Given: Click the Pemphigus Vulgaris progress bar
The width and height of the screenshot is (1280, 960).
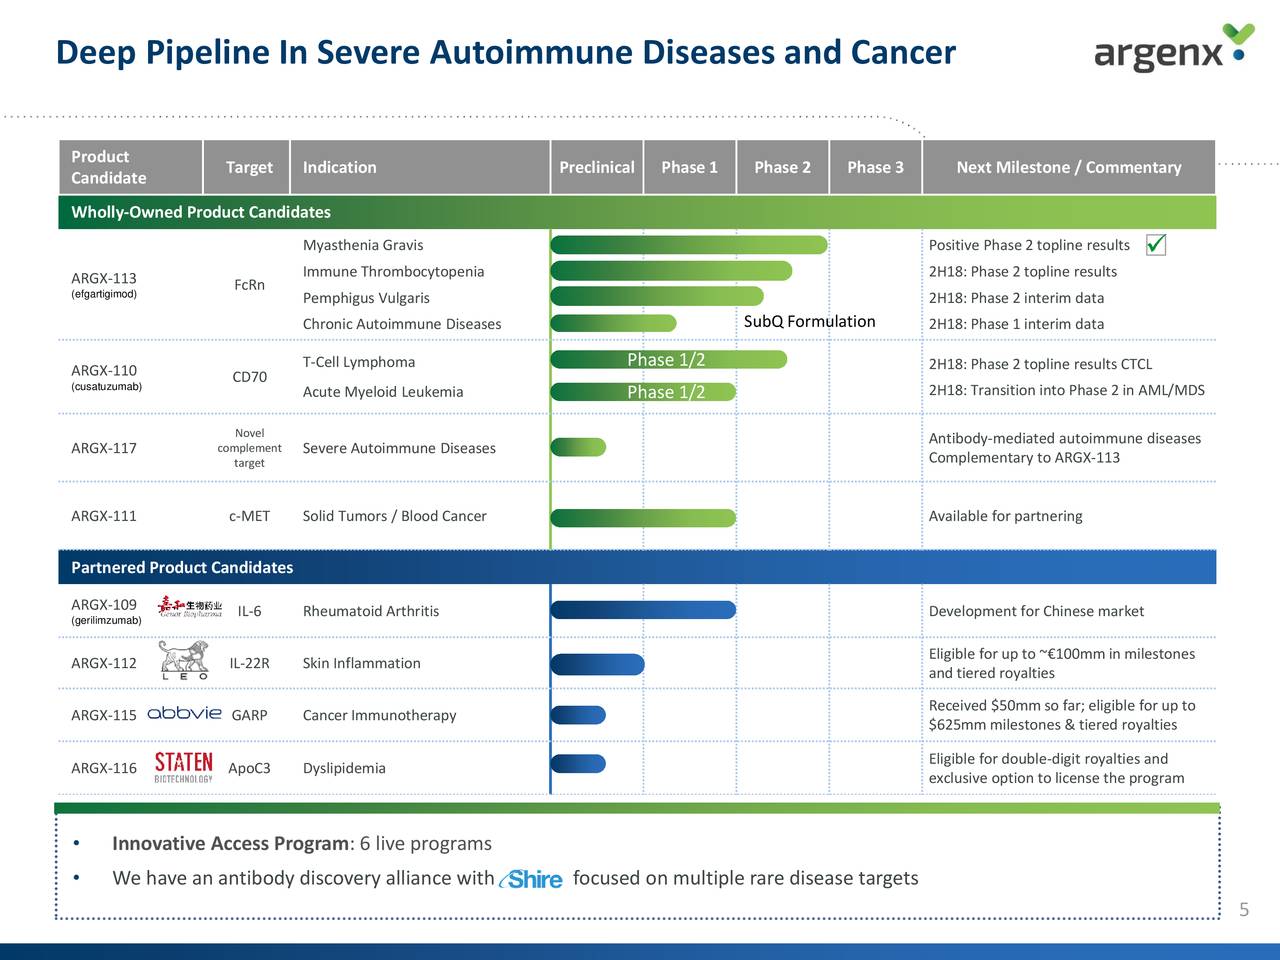Looking at the screenshot, I should 657,296.
